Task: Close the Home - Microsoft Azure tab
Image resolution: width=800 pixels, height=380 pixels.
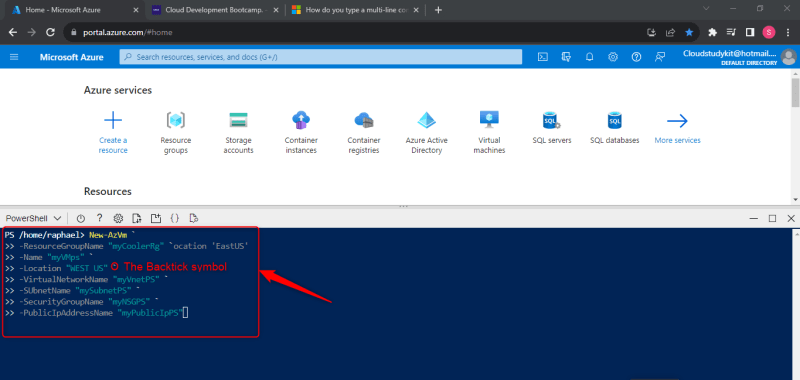Action: 135,10
